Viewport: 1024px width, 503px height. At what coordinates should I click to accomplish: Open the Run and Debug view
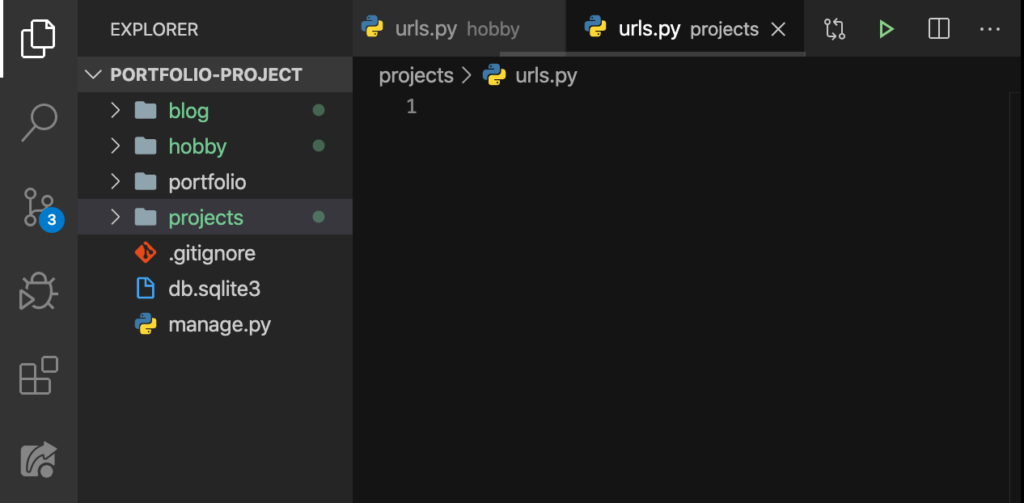(x=39, y=291)
